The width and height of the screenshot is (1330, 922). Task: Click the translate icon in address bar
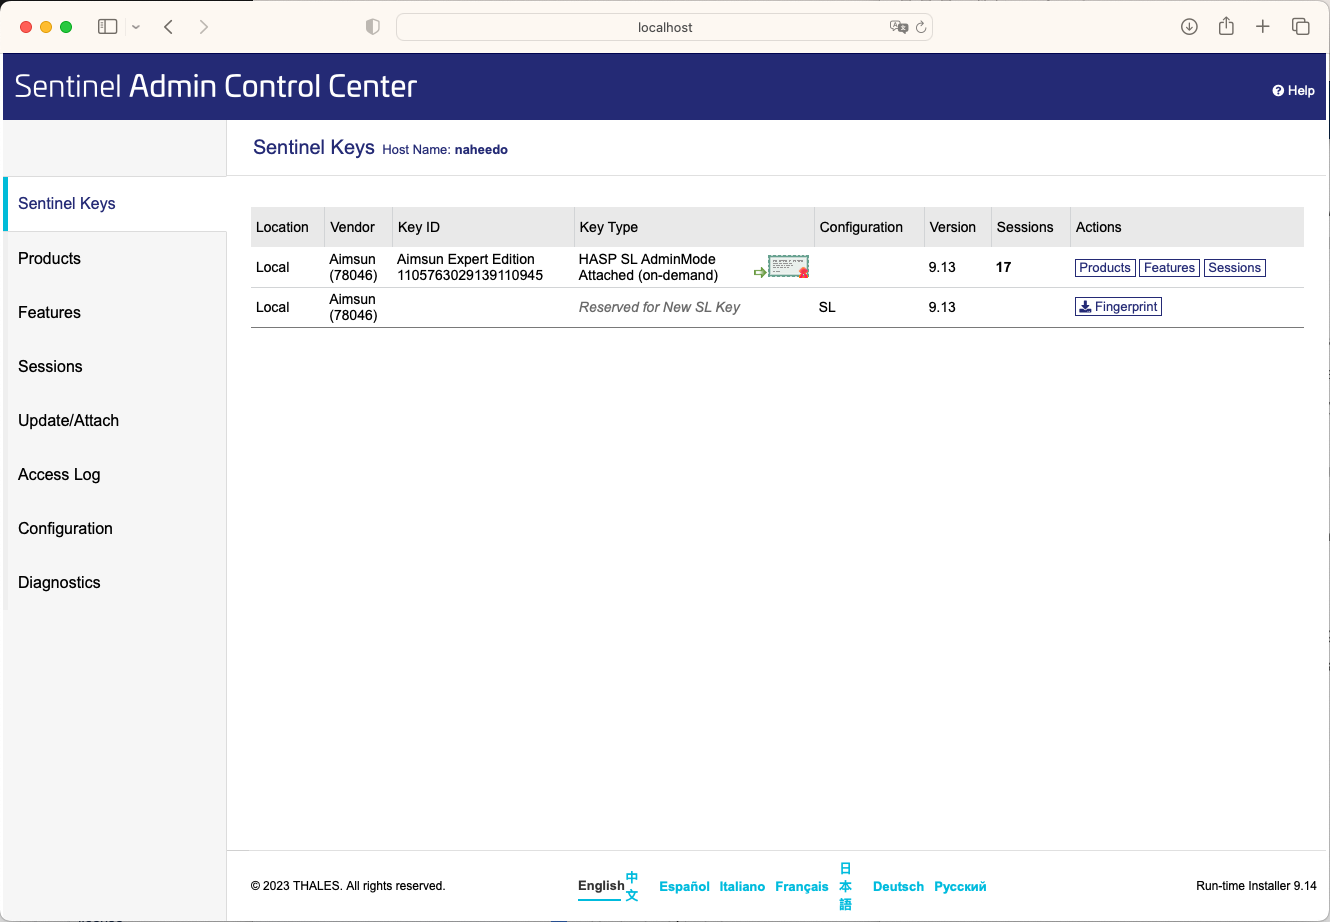click(x=898, y=28)
